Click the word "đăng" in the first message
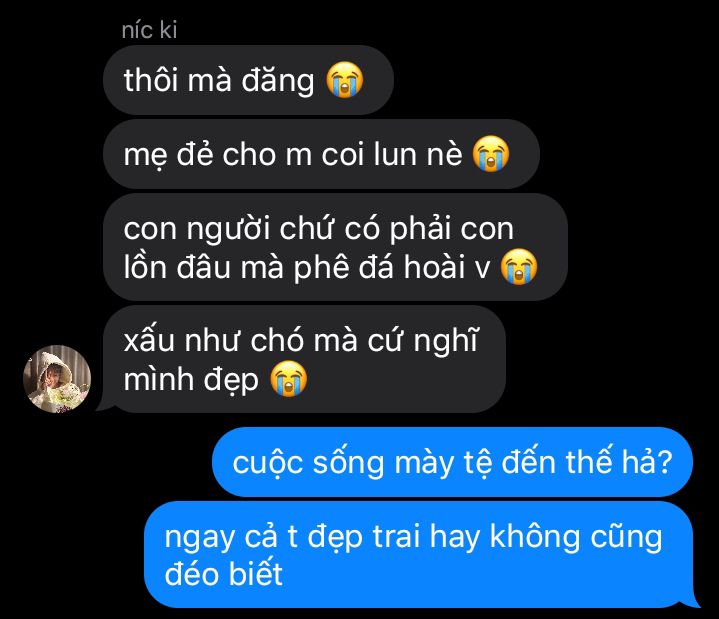Screen dimensions: 719x619 pyautogui.click(x=278, y=81)
